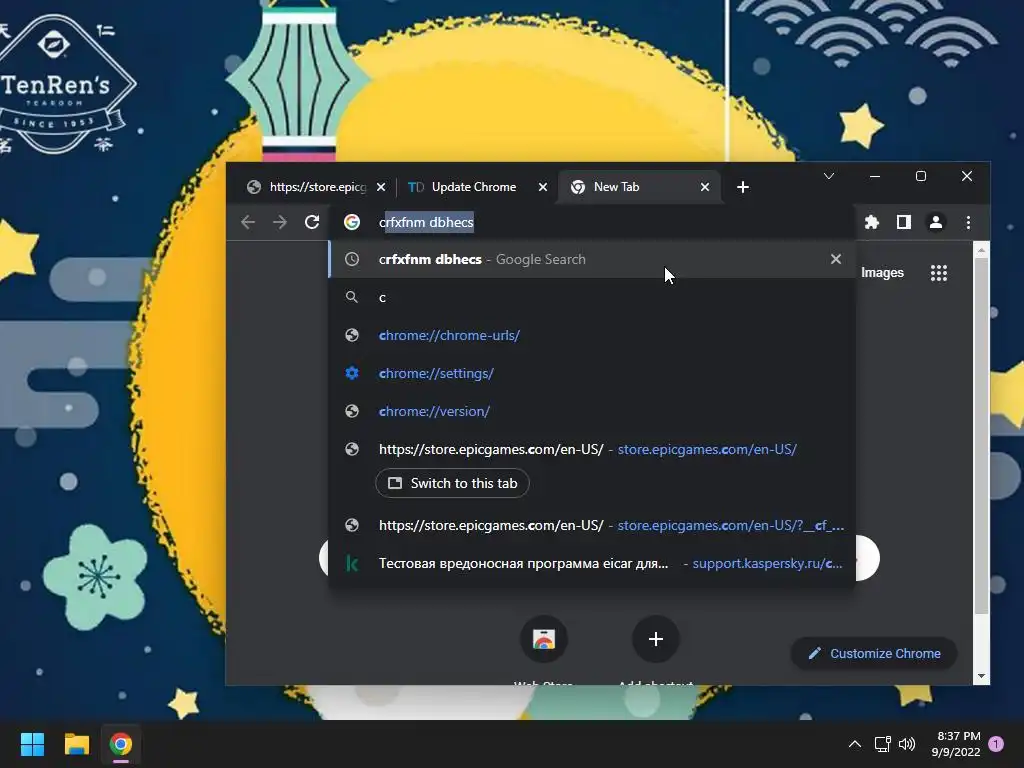Remove the crfxfnm dbhecs suggestion with X
Image resolution: width=1024 pixels, height=768 pixels.
click(x=836, y=259)
